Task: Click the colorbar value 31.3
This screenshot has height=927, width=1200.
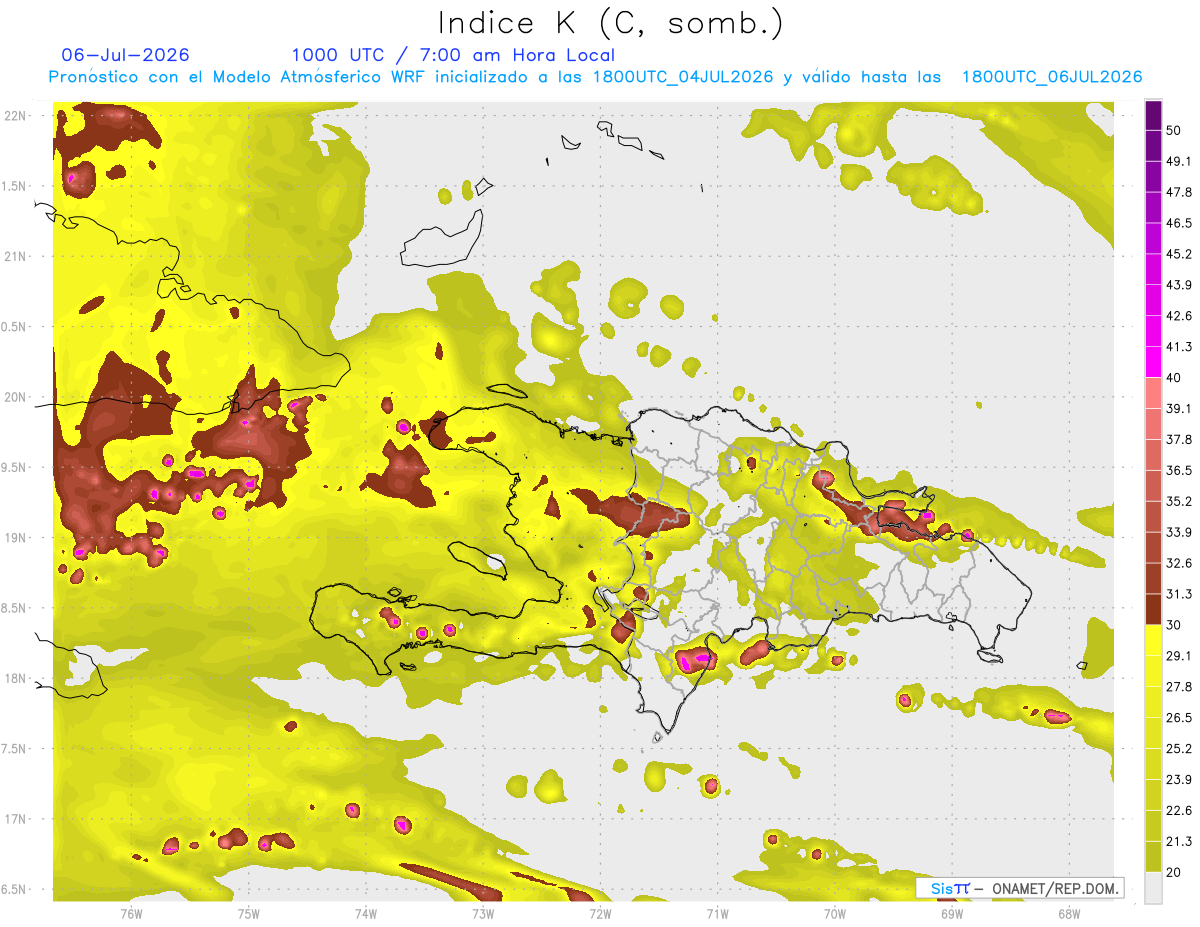Action: coord(1179,594)
